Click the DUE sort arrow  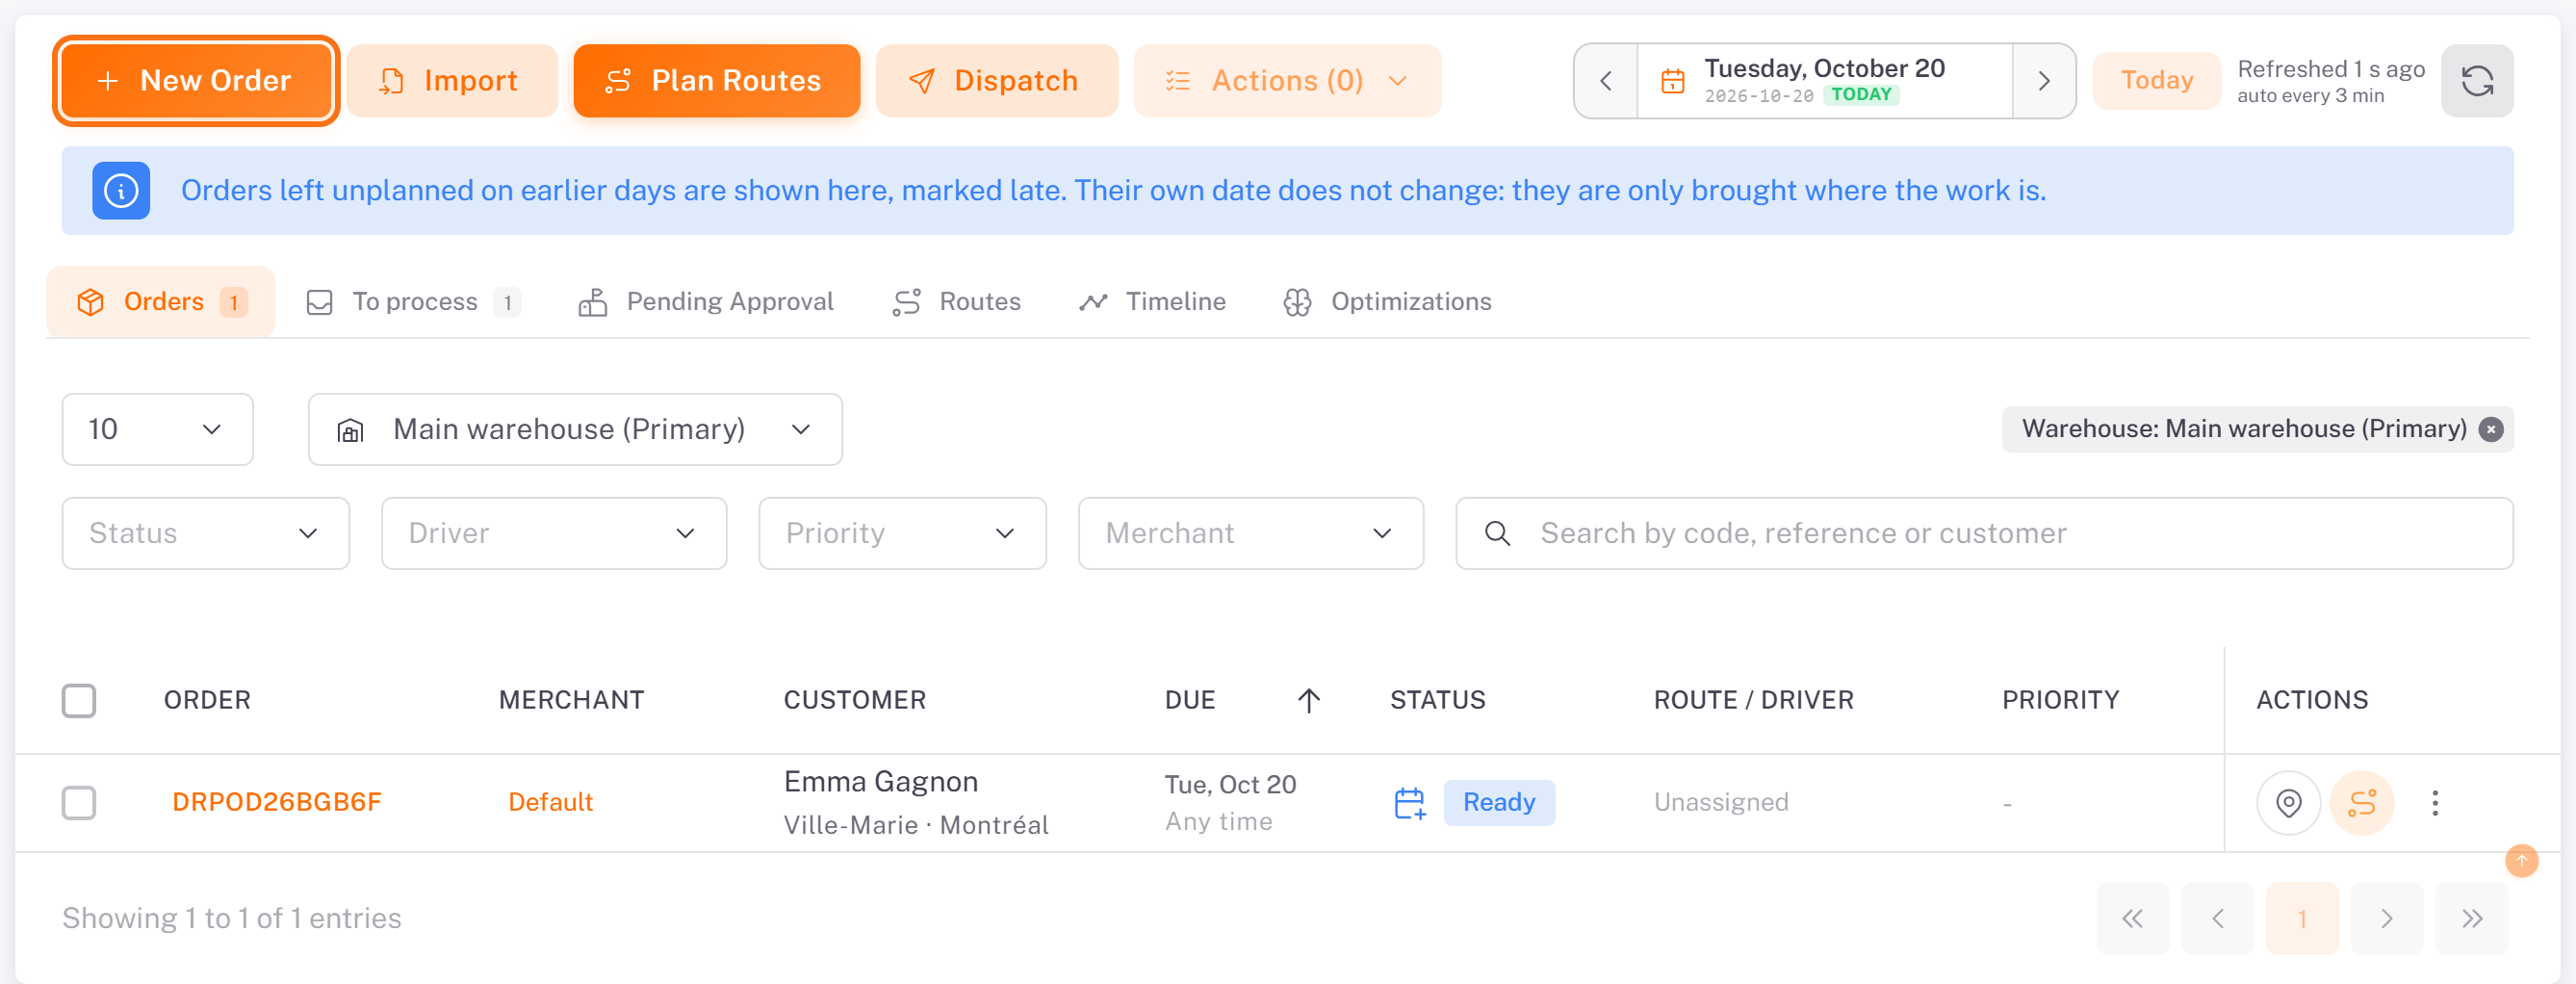(1308, 700)
